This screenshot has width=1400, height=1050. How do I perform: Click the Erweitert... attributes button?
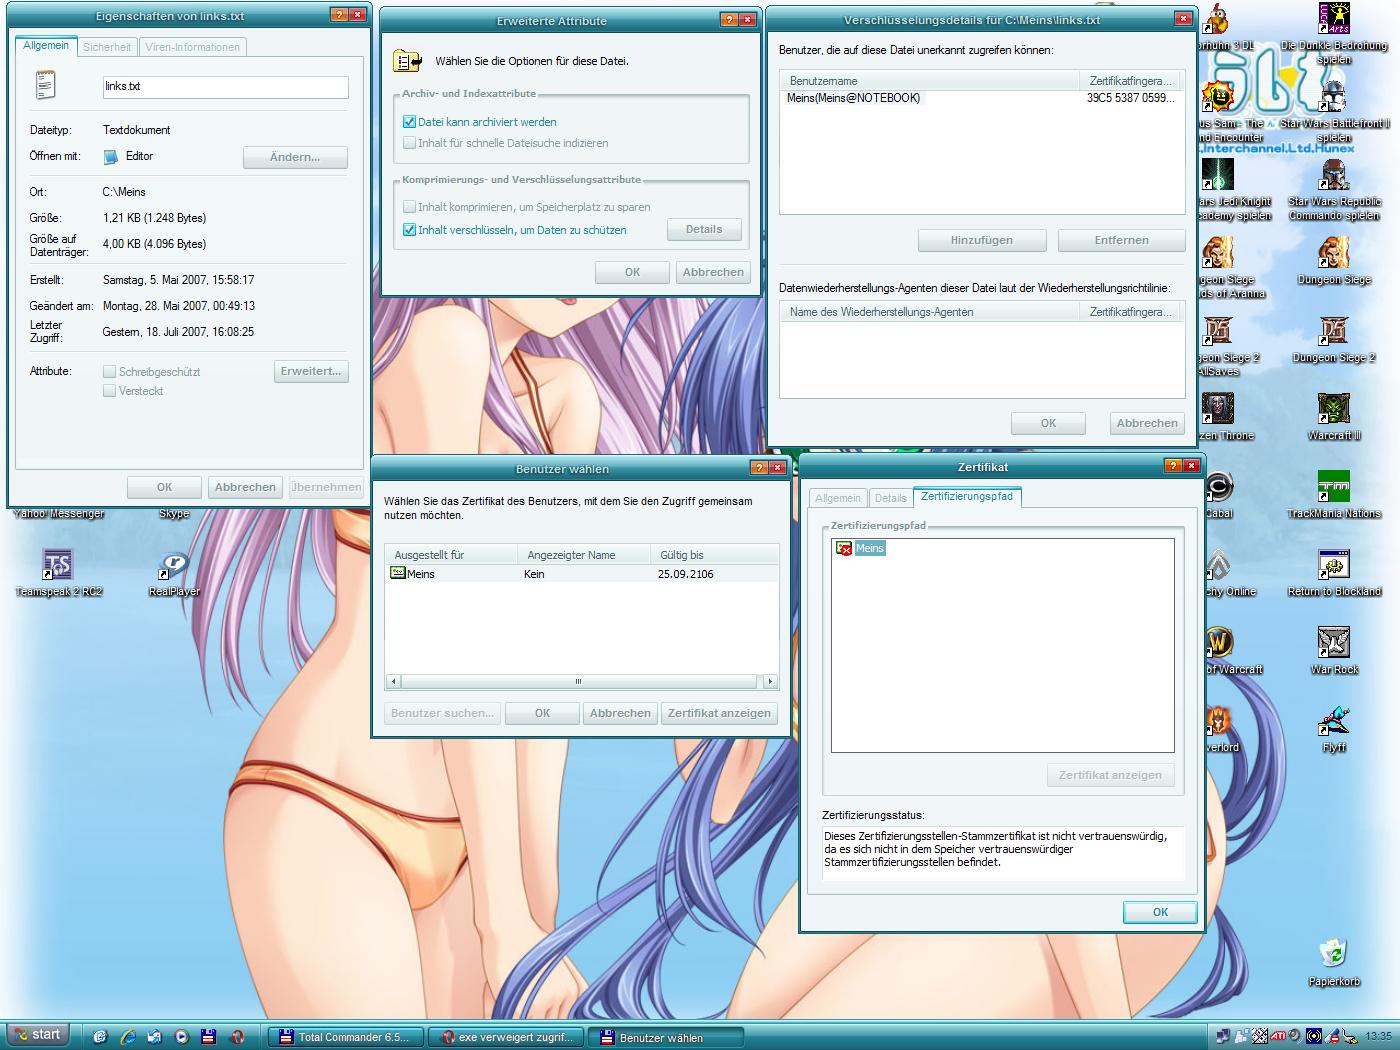[x=311, y=371]
